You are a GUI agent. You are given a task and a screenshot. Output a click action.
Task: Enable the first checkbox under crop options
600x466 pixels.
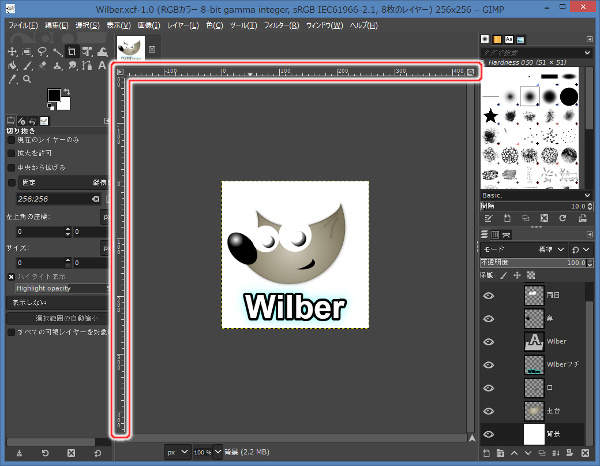coord(11,140)
